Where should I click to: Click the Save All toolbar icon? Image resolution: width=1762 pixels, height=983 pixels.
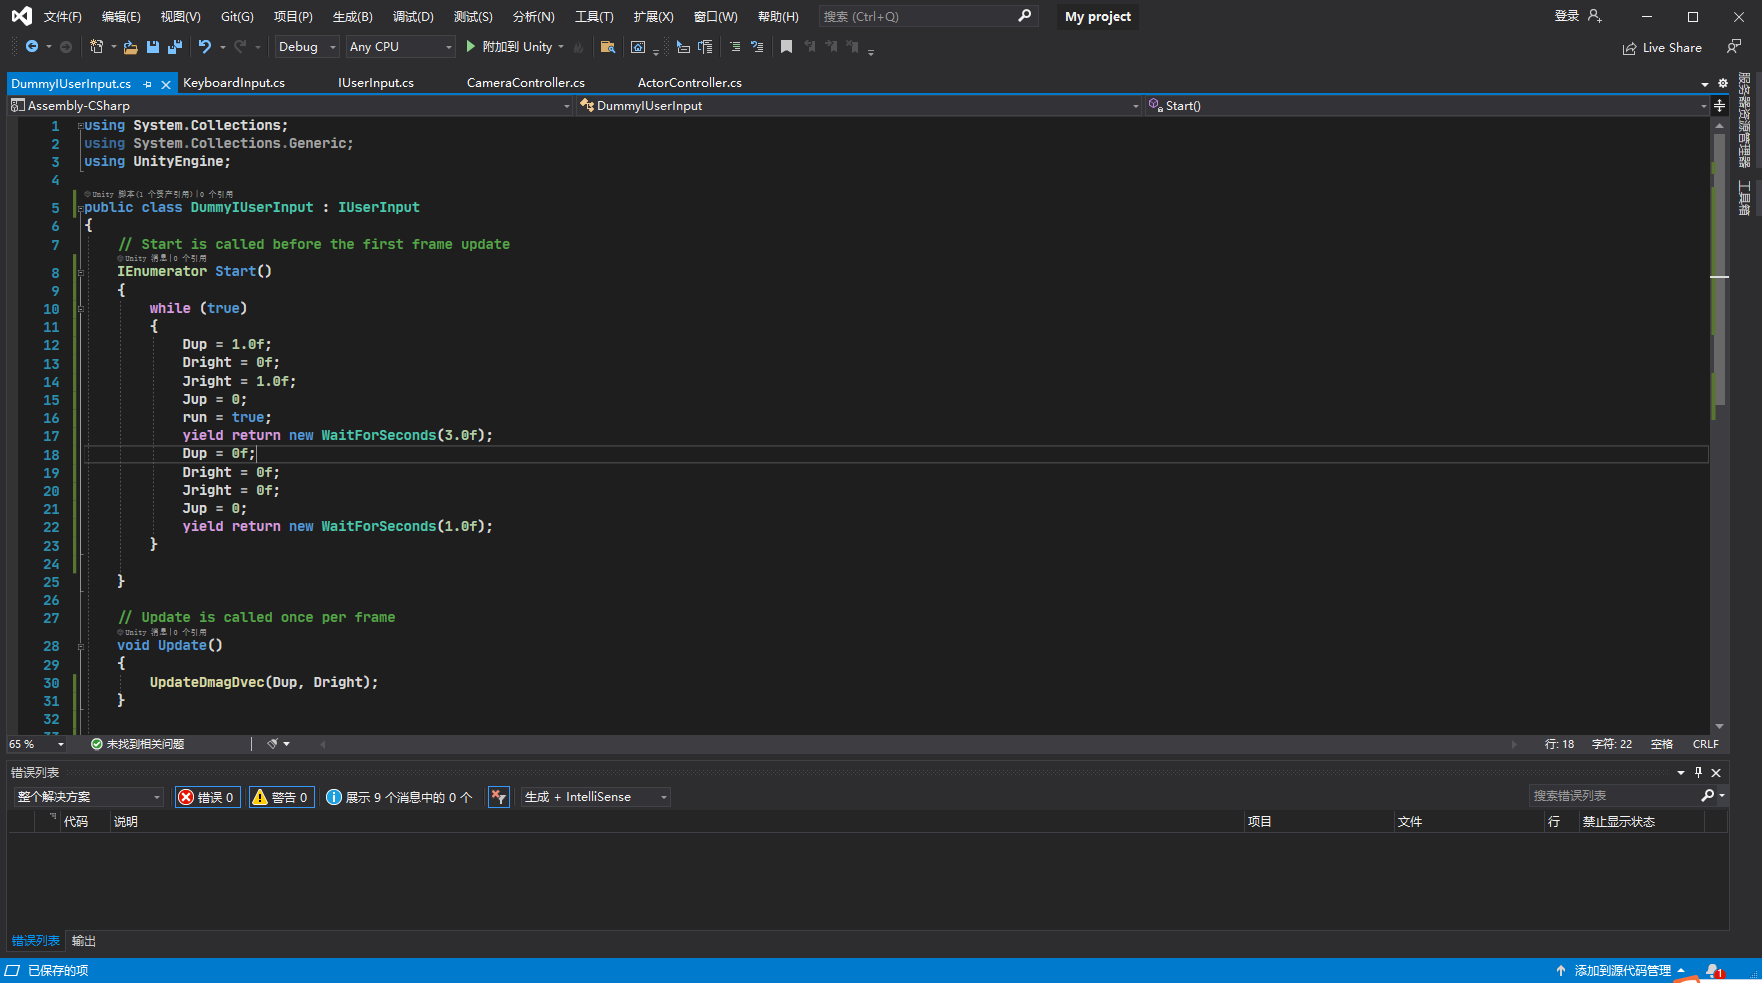tap(175, 47)
